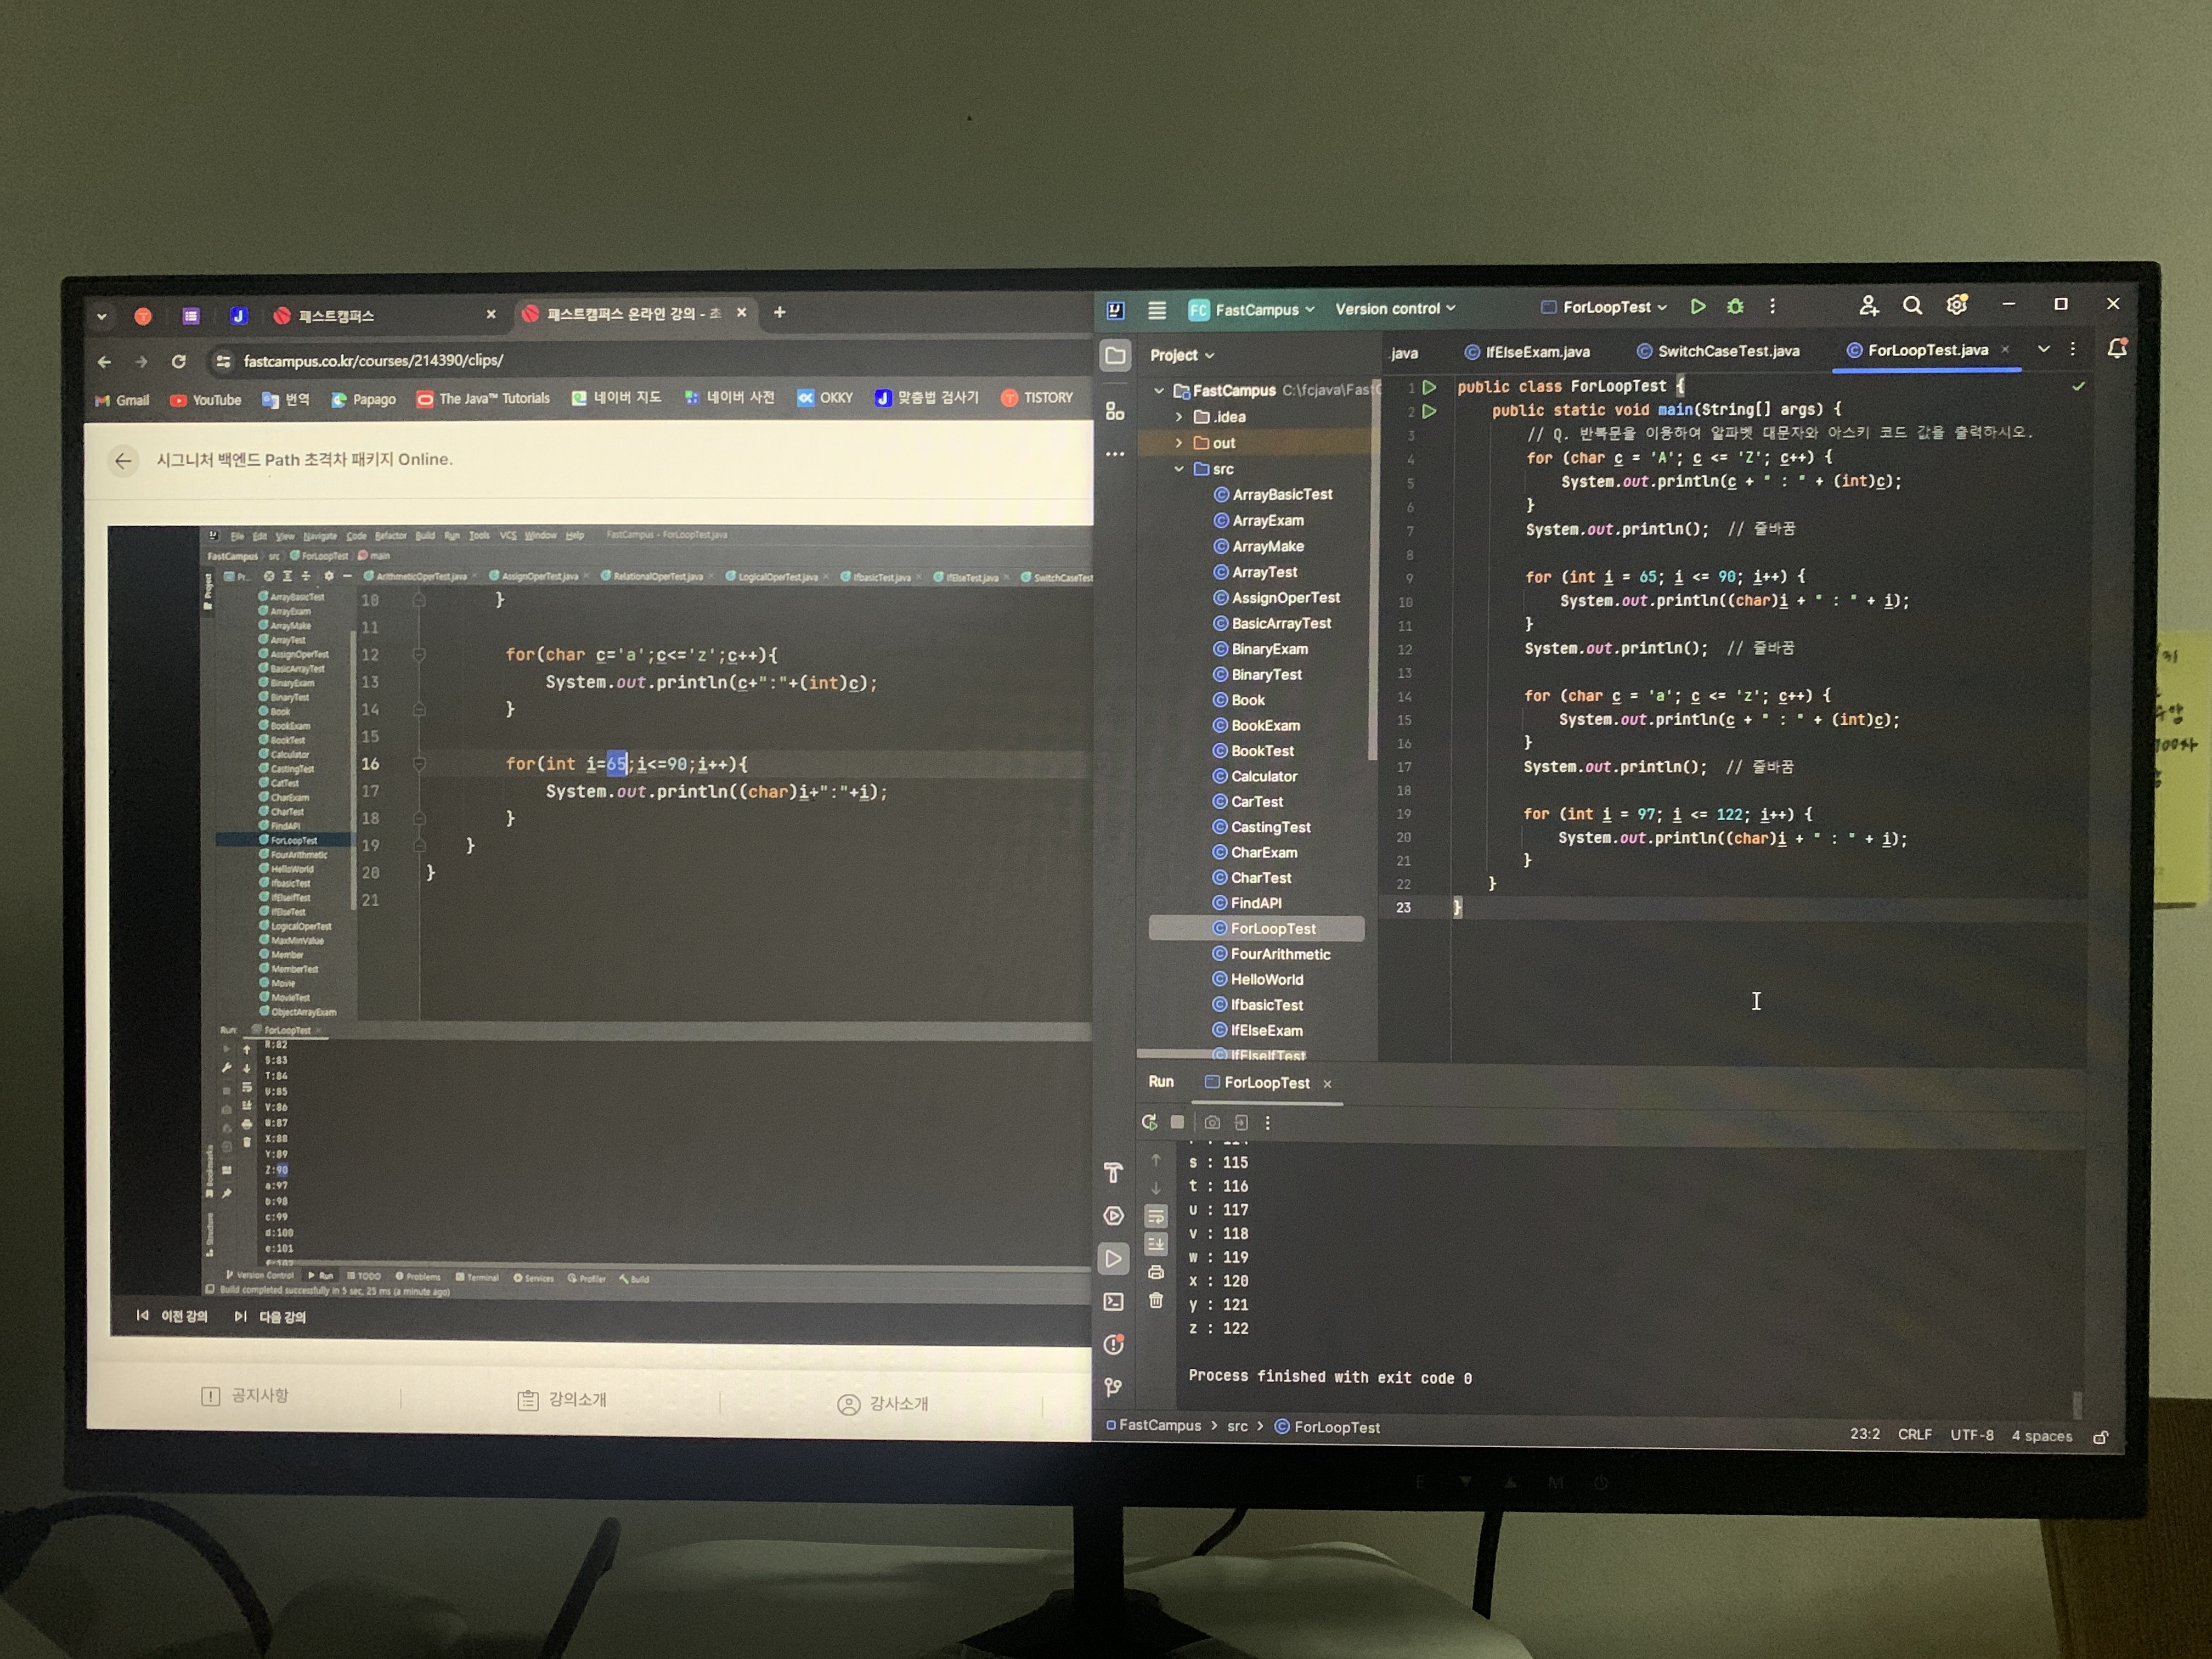Clear console output with trash icon
The height and width of the screenshot is (1659, 2212).
click(x=1156, y=1300)
